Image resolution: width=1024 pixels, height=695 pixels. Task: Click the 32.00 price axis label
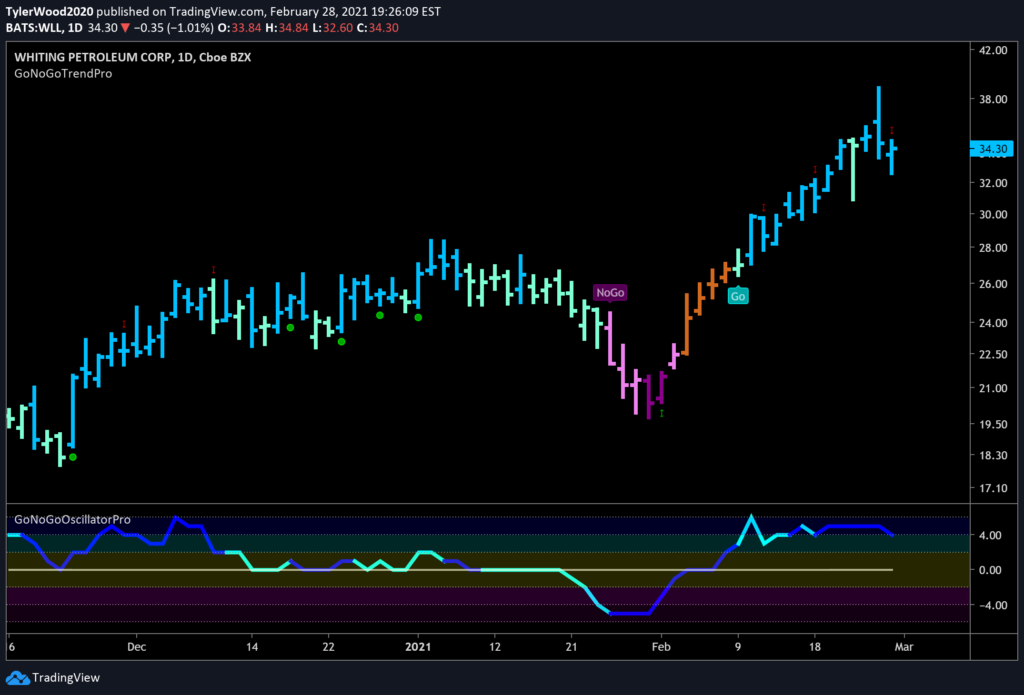click(993, 183)
